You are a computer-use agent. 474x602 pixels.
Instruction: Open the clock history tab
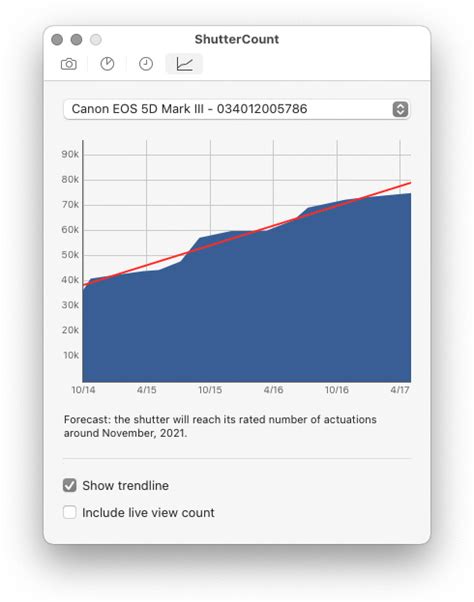(x=146, y=64)
